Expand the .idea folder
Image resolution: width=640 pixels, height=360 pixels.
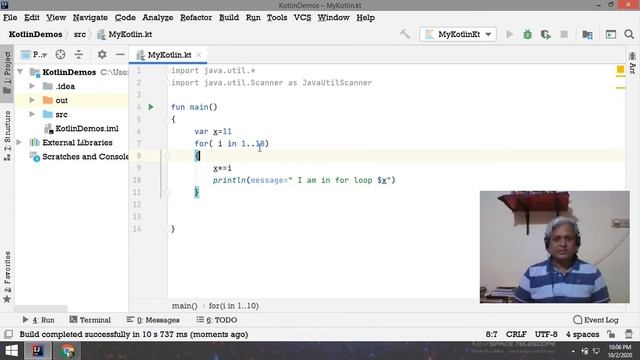click(x=32, y=86)
